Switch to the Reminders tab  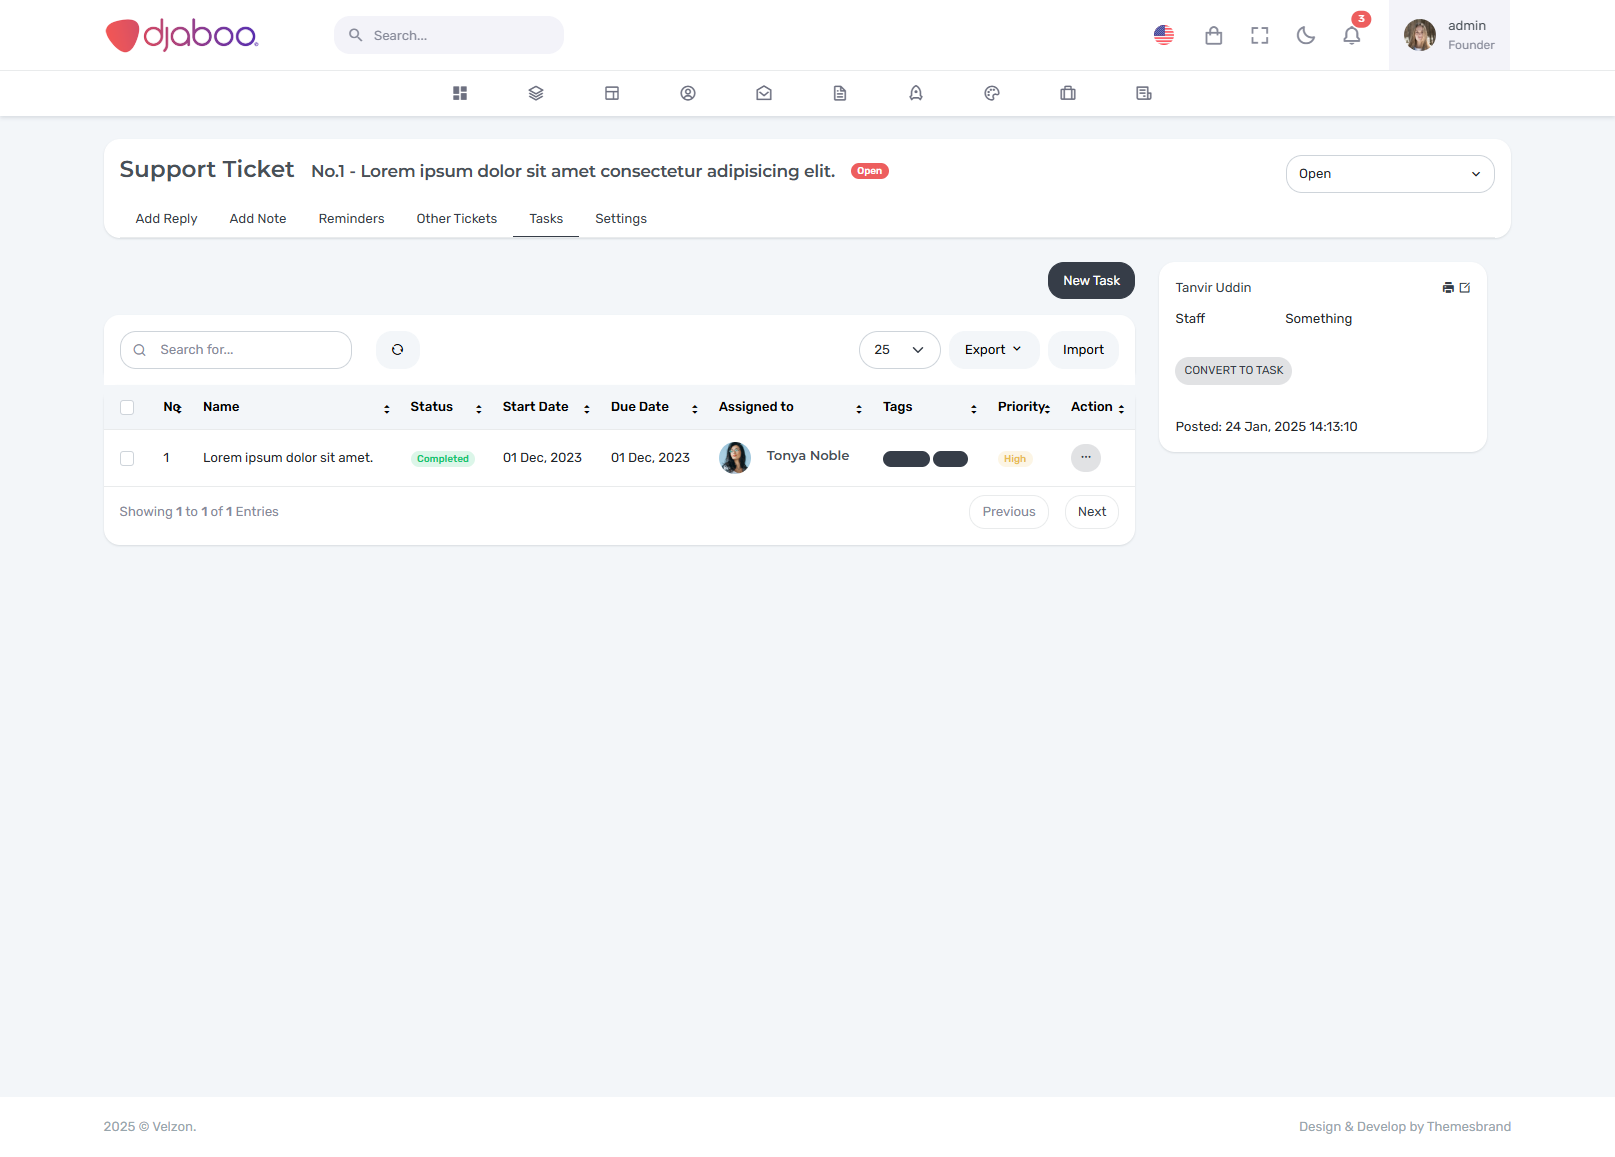coord(351,219)
